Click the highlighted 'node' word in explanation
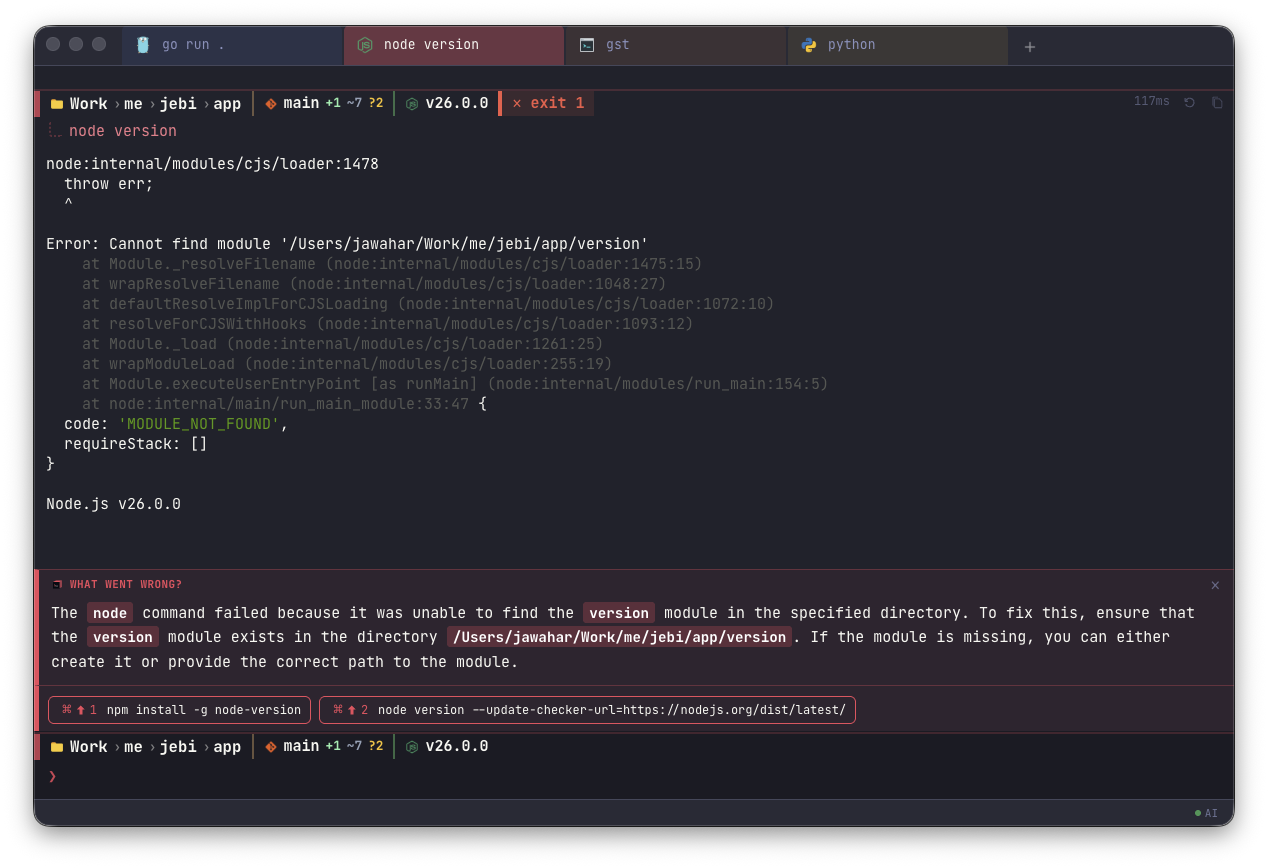The width and height of the screenshot is (1268, 868). click(110, 613)
